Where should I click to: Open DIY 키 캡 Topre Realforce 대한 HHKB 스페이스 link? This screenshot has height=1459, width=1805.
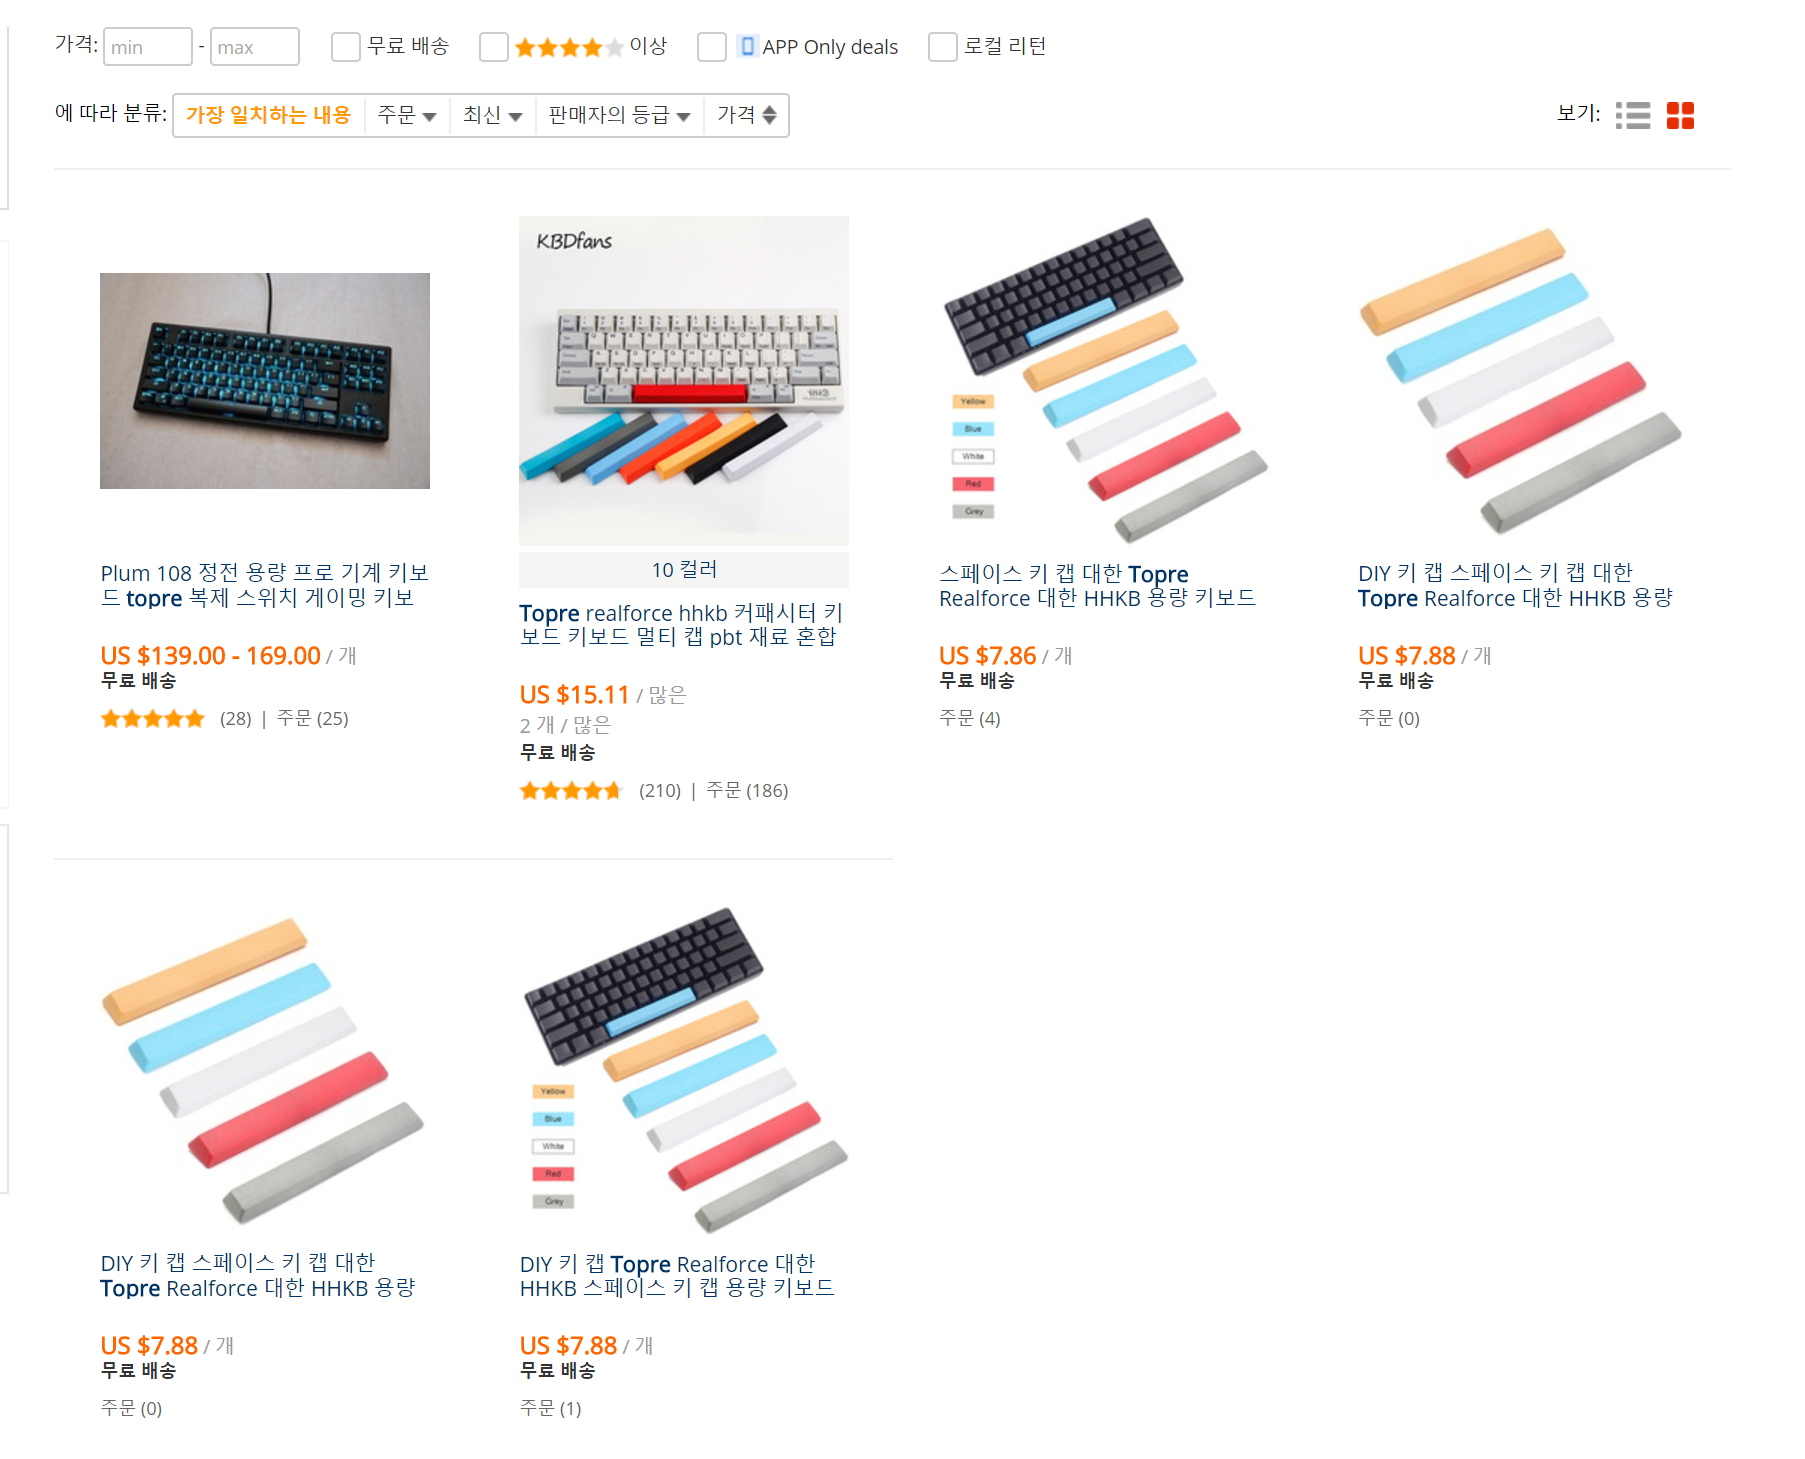tap(677, 1275)
